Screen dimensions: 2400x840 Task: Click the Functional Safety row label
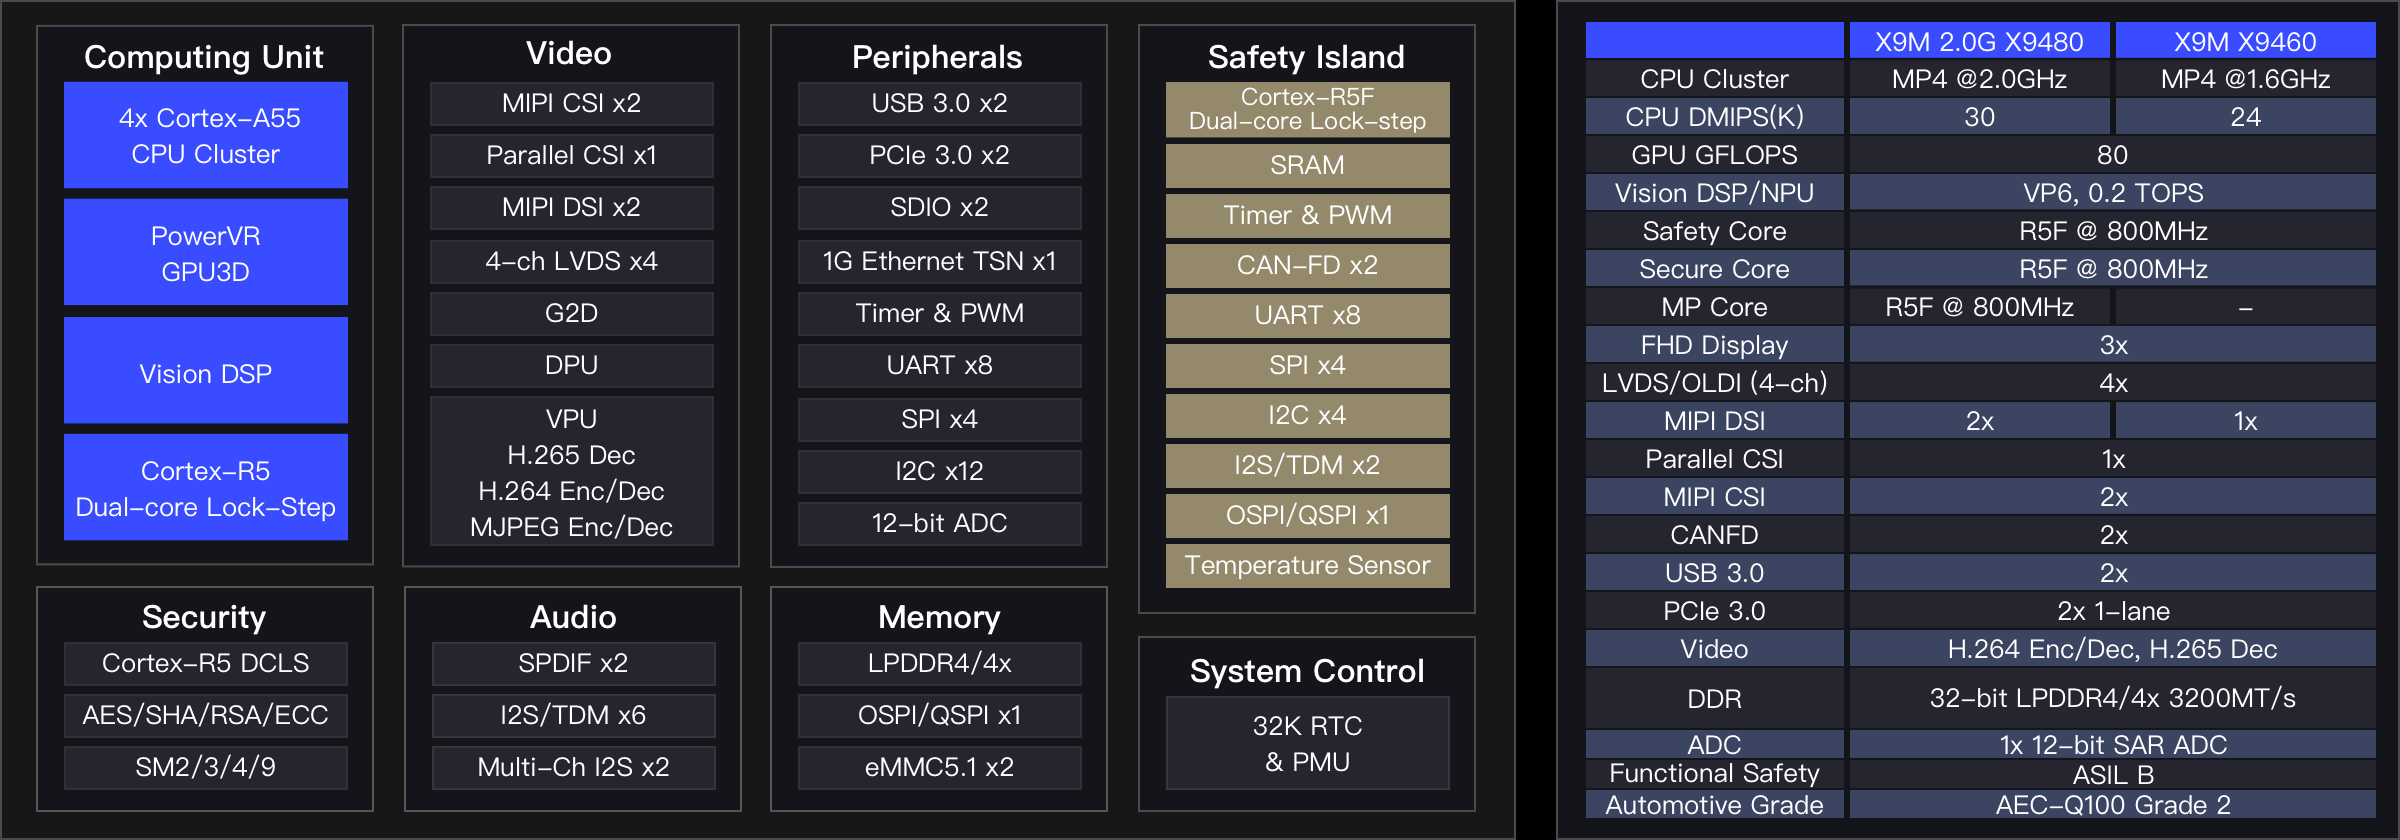1715,774
